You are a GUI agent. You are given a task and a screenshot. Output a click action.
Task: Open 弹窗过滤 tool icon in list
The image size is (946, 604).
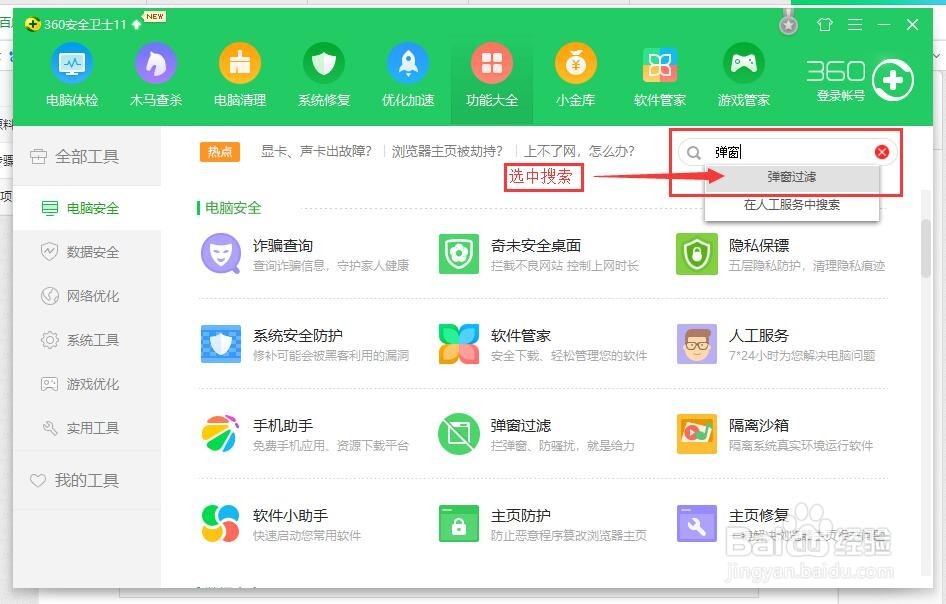click(459, 434)
